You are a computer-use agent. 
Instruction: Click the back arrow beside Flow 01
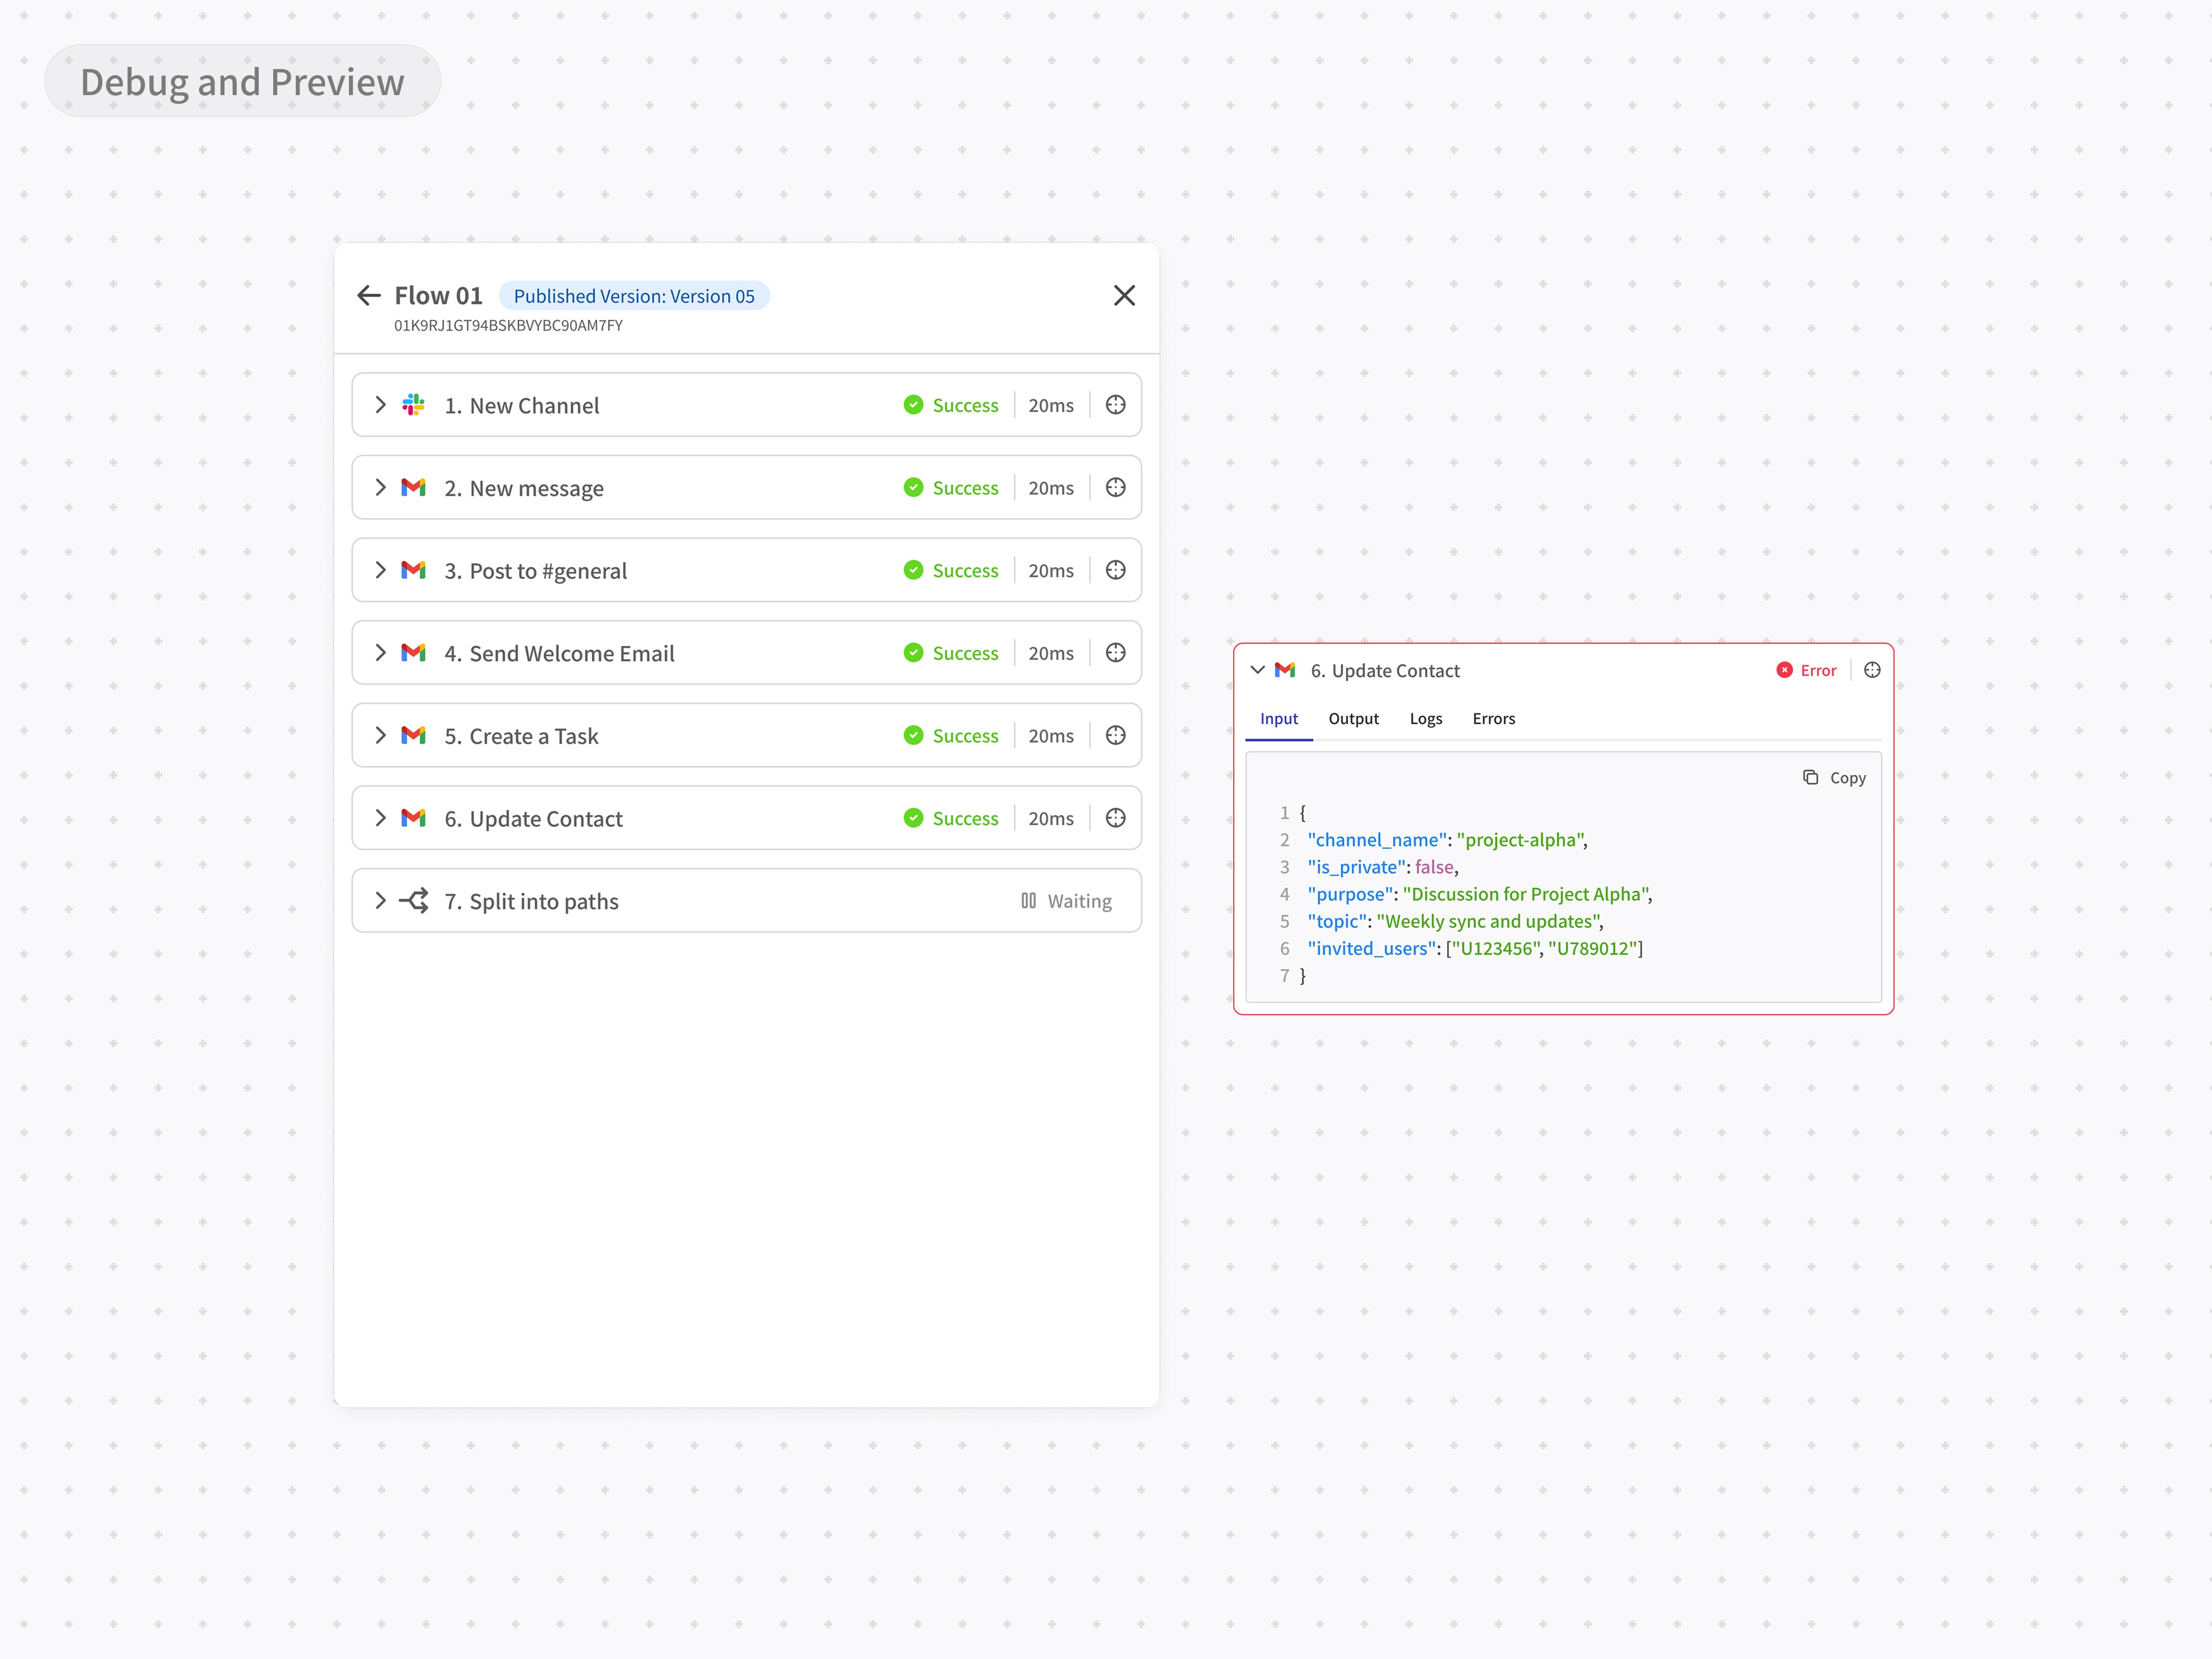pos(369,295)
